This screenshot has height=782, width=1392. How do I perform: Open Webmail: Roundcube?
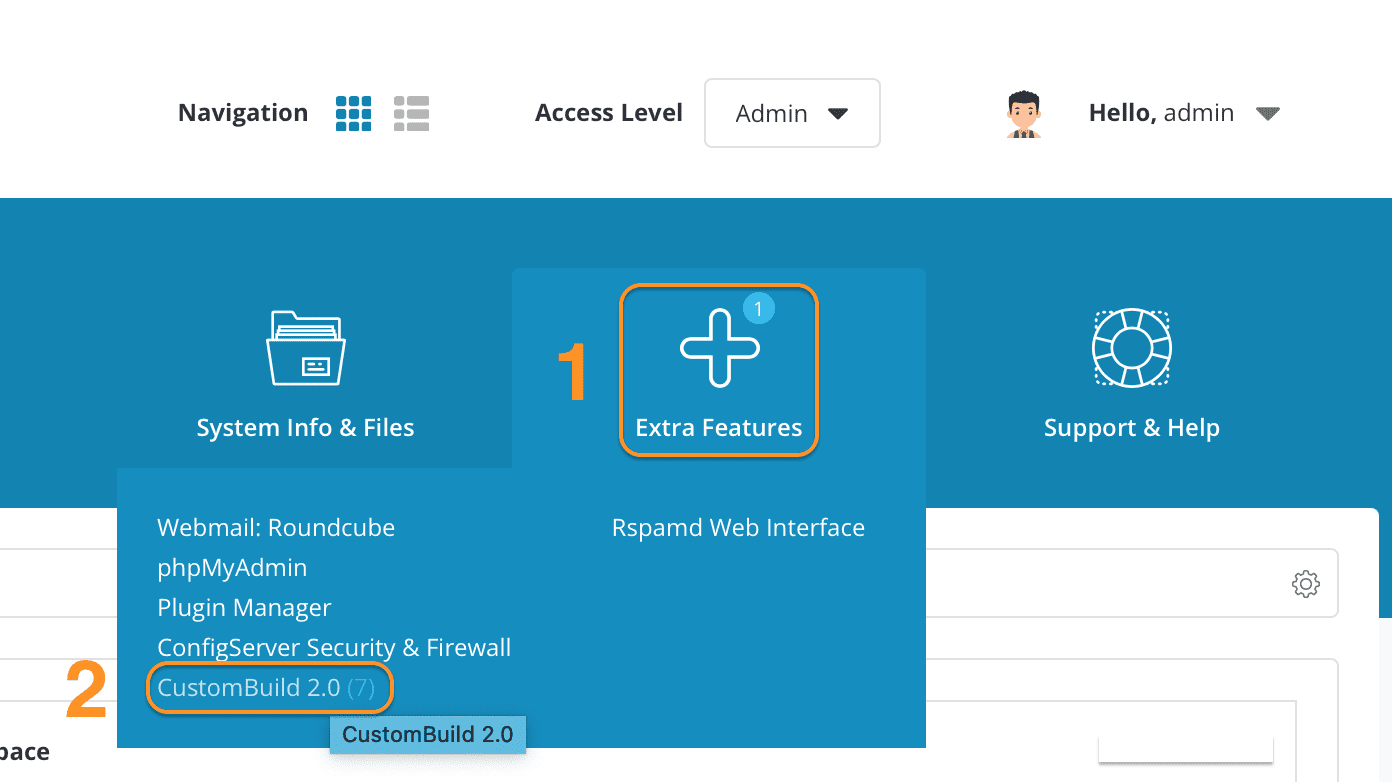point(276,528)
